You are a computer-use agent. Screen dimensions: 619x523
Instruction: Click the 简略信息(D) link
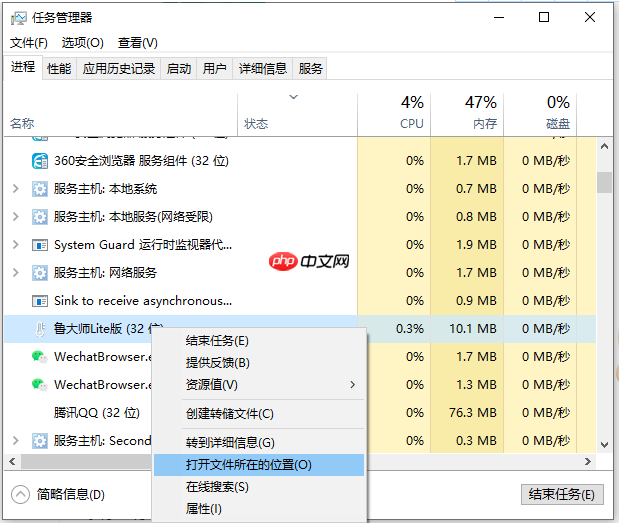71,495
